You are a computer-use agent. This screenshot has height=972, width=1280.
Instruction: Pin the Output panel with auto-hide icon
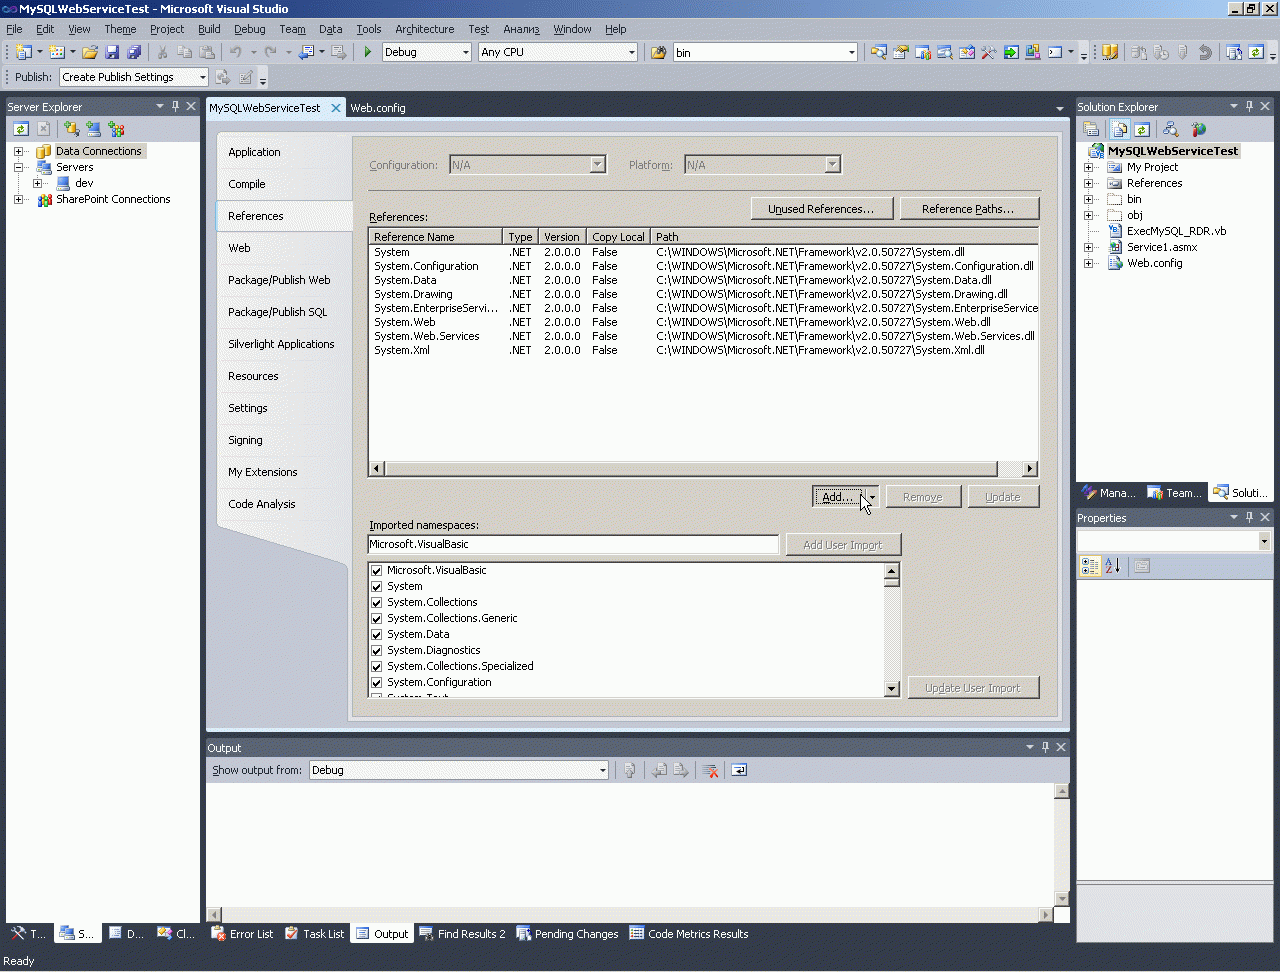point(1046,747)
